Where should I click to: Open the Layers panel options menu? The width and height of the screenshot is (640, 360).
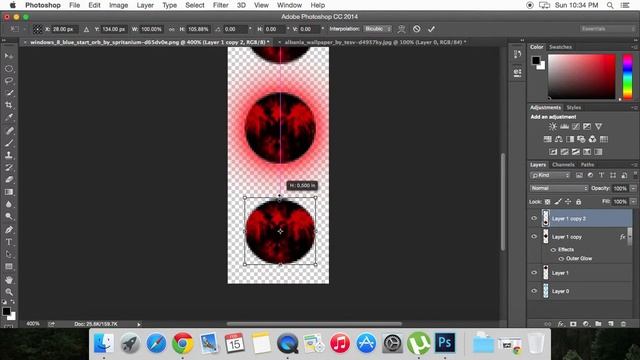click(x=635, y=164)
